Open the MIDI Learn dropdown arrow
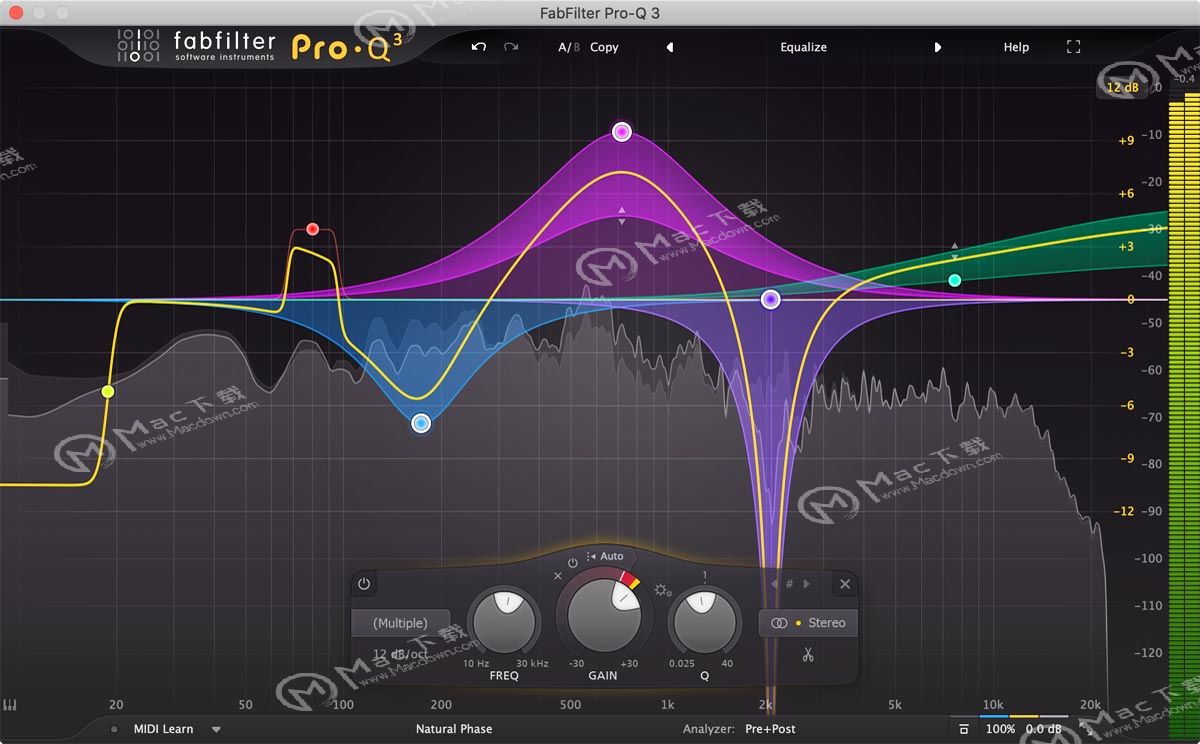The width and height of the screenshot is (1200, 744). pos(216,729)
